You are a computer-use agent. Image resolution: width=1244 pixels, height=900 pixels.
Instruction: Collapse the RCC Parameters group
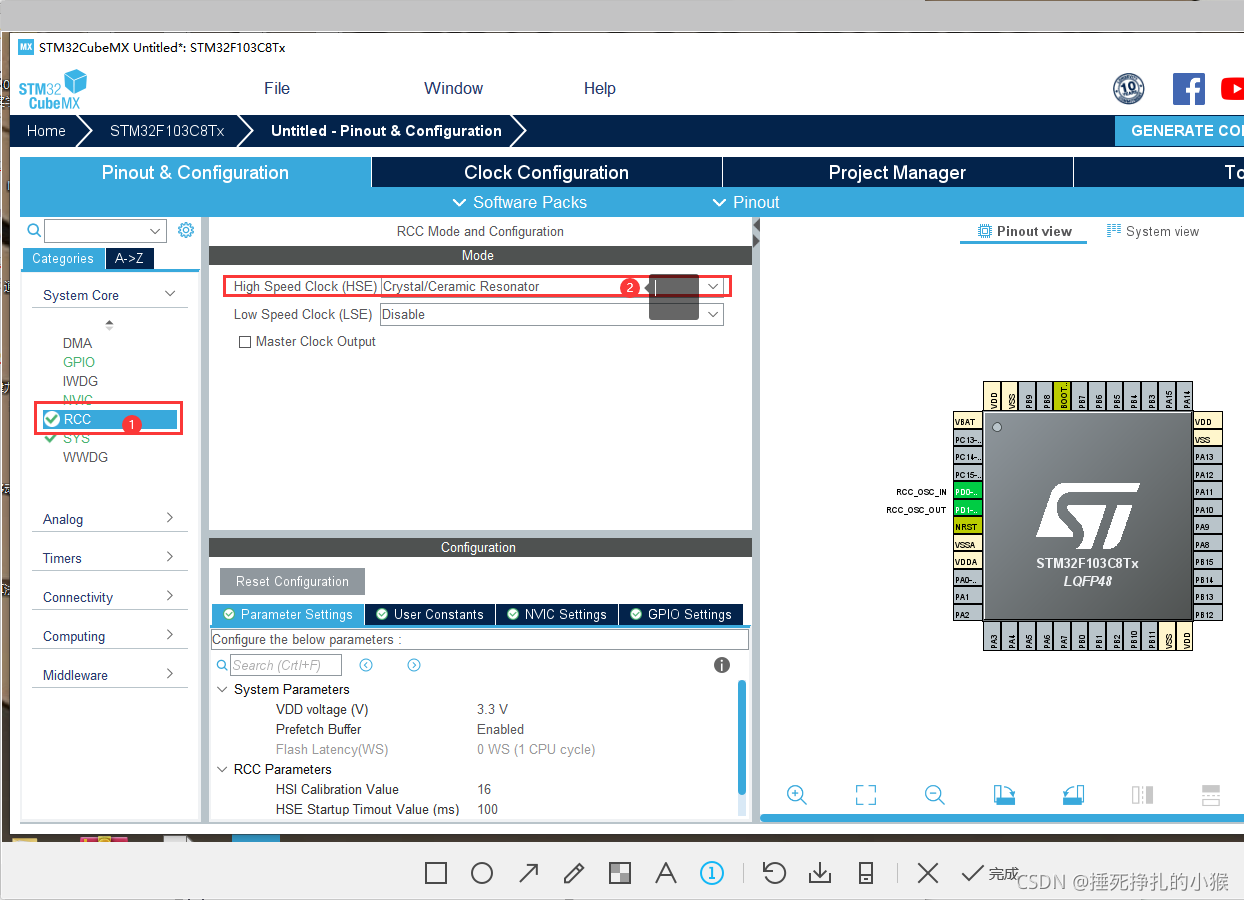click(222, 770)
